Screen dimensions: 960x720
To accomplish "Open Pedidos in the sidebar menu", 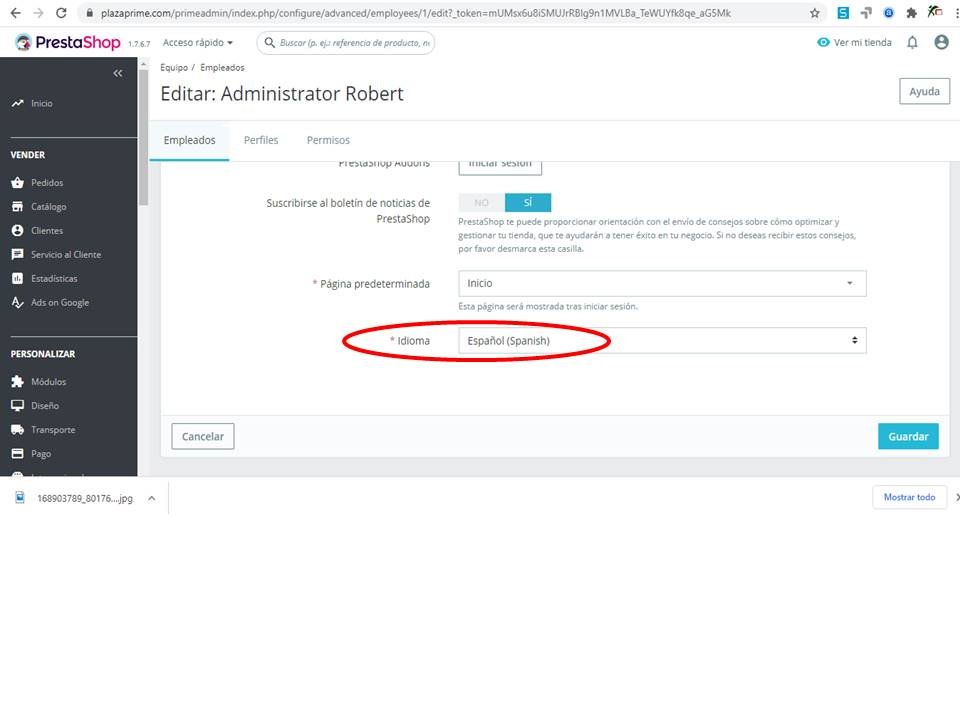I will (x=47, y=182).
